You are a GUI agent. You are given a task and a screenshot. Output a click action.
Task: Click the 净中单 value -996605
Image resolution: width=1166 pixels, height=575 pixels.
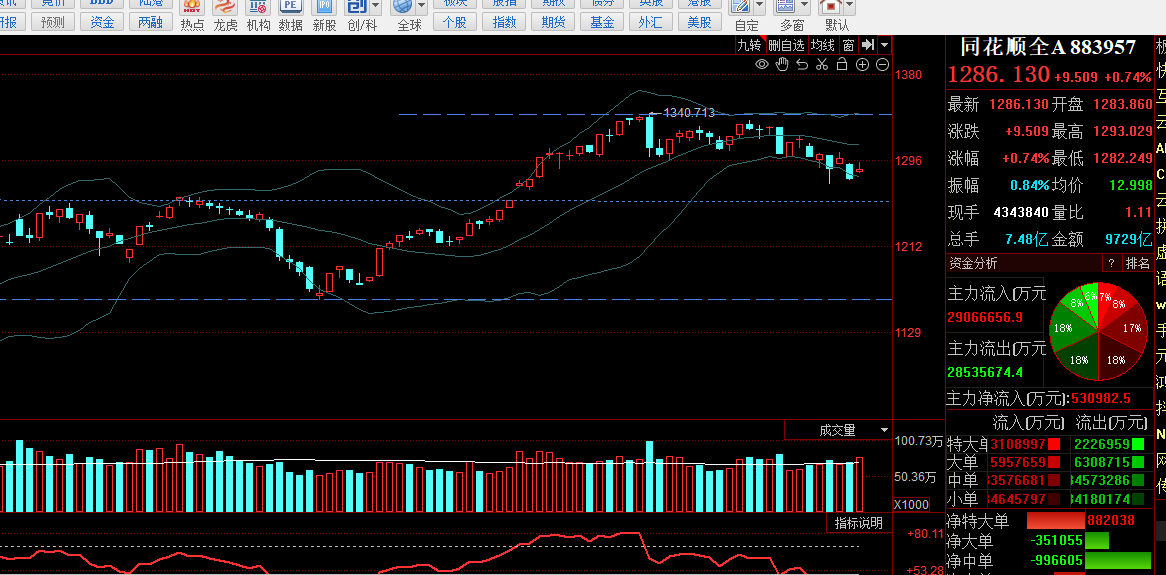[x=1056, y=560]
